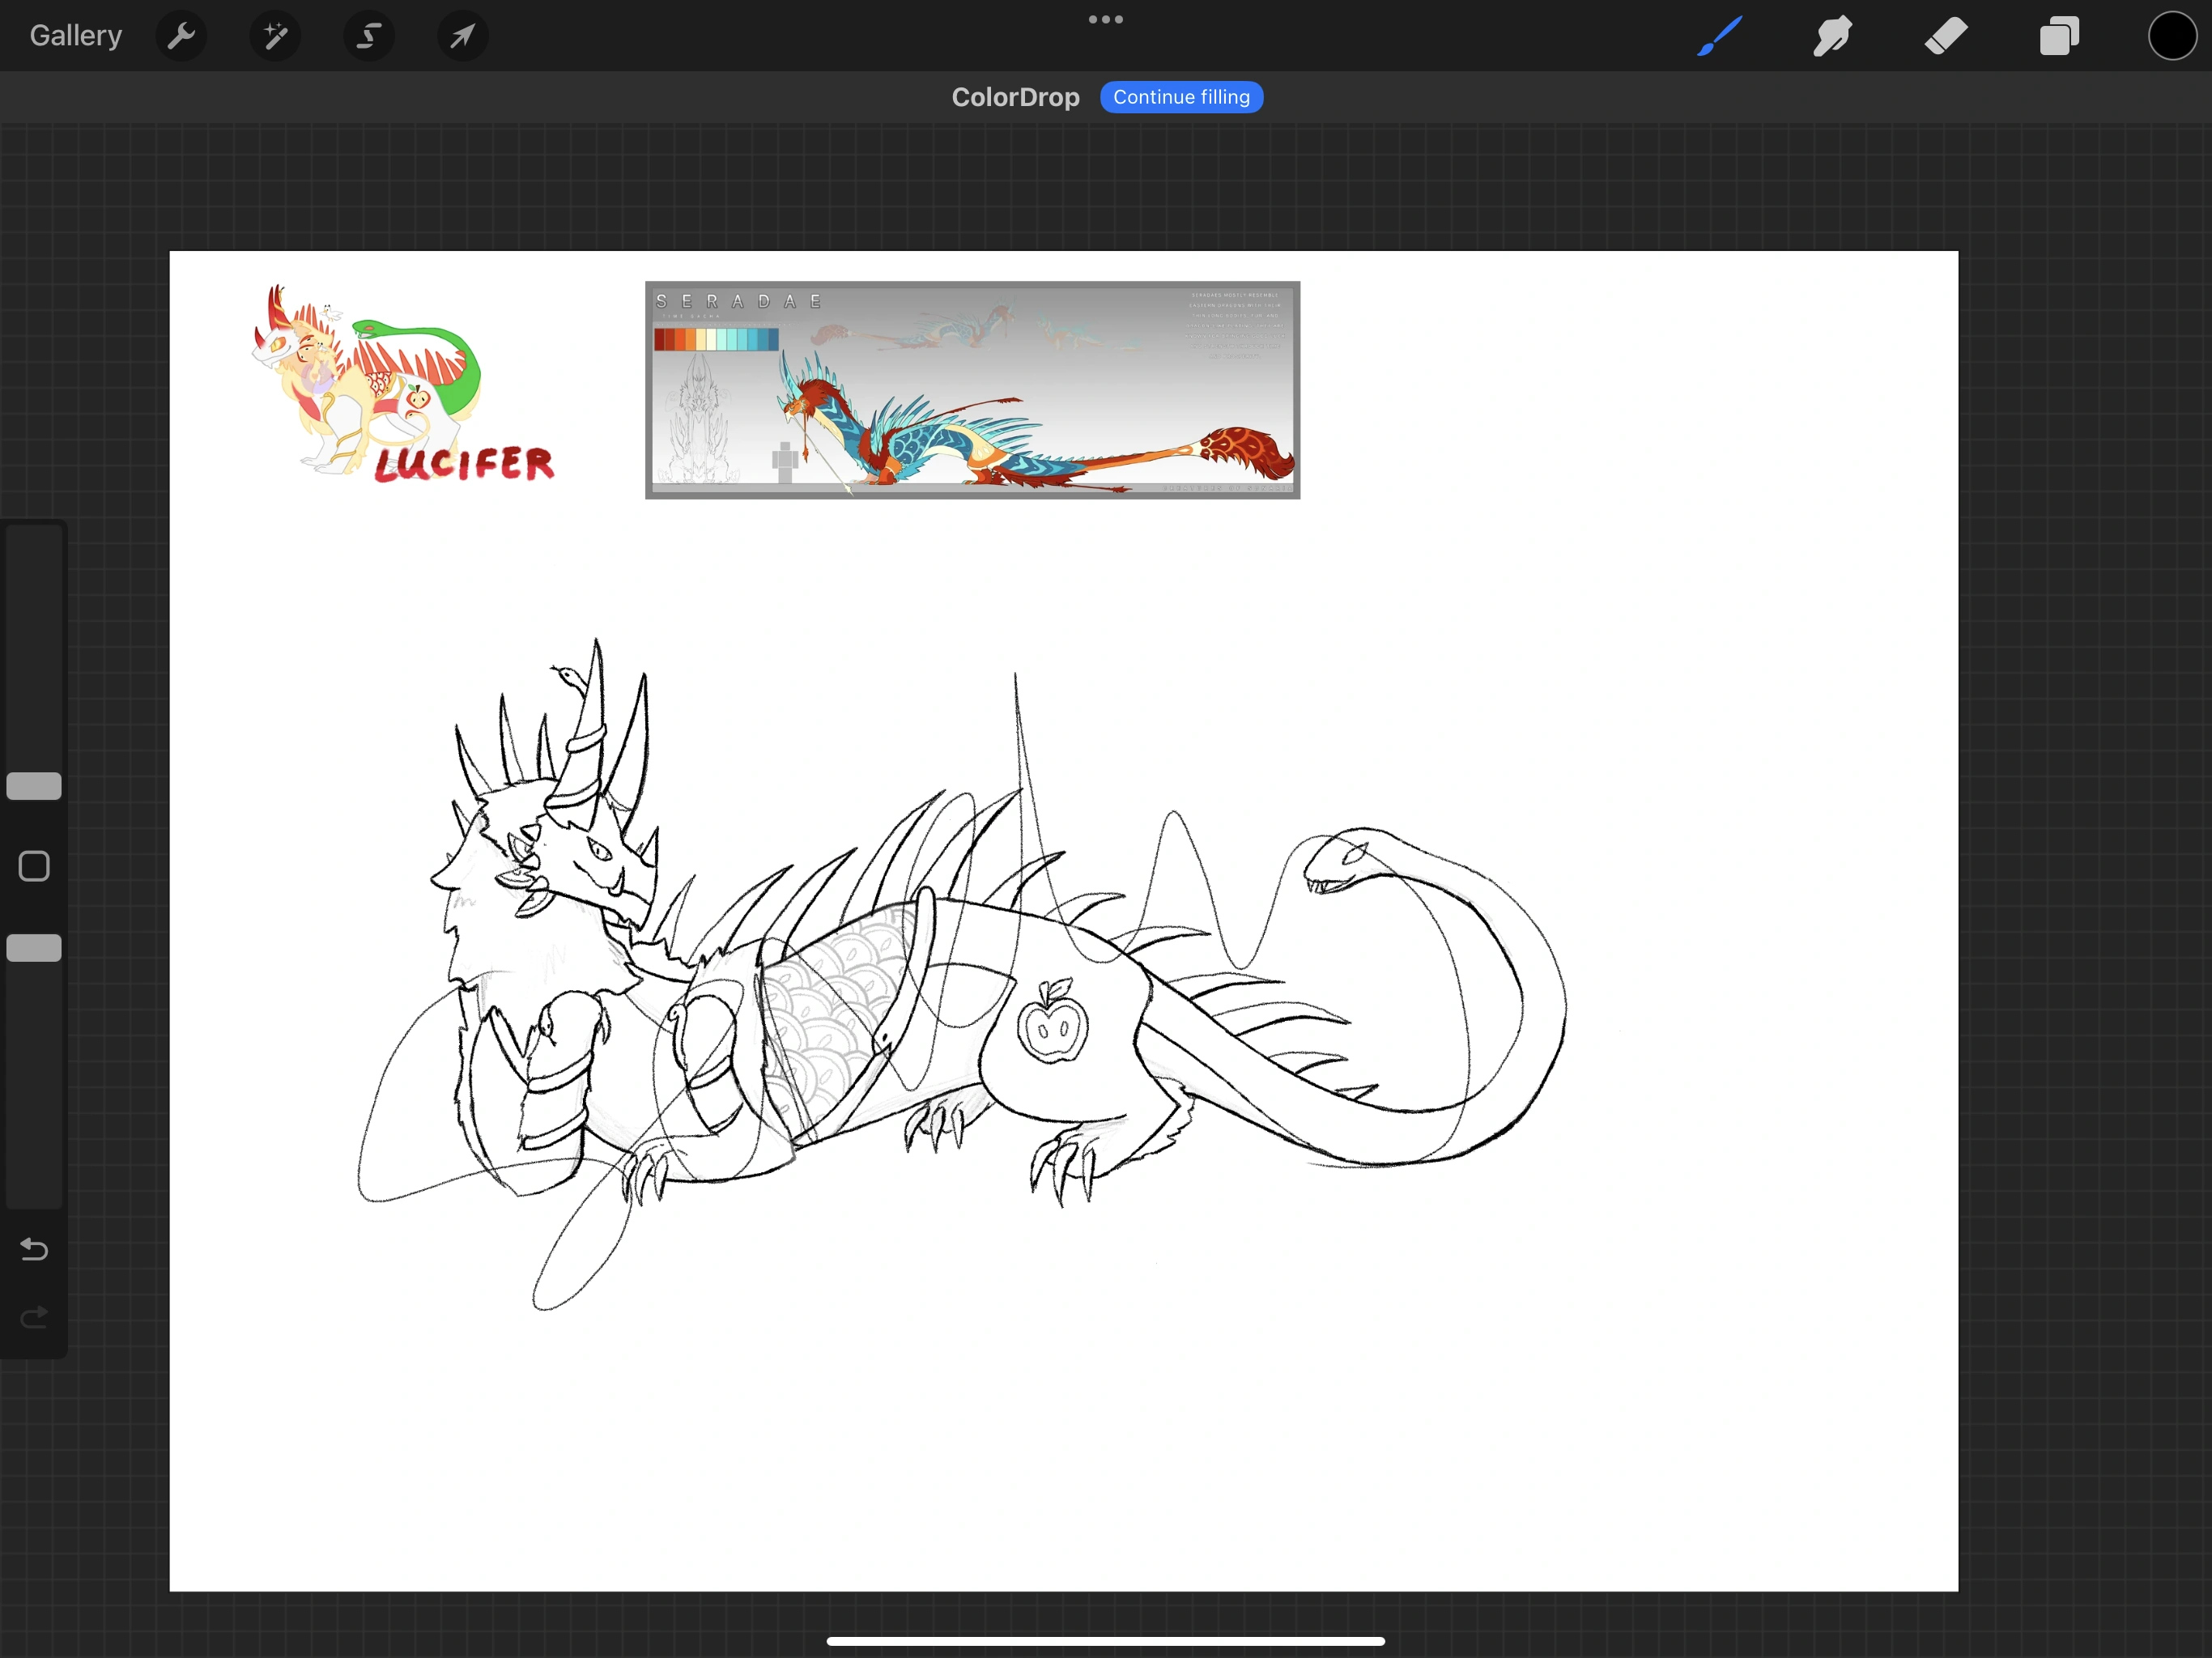Open the Adjustments panel

[274, 35]
